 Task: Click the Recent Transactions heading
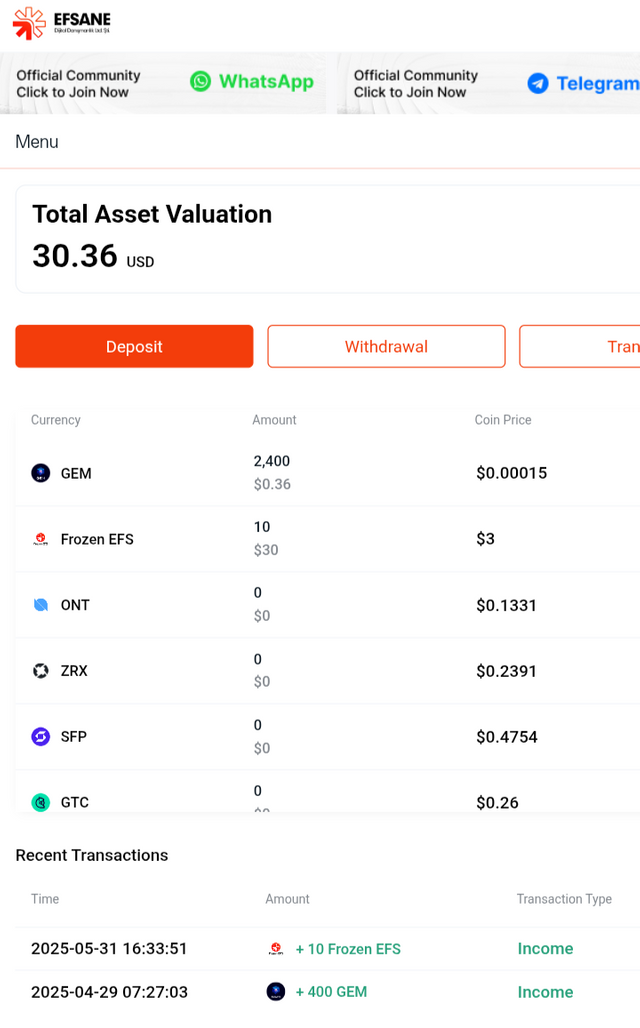[92, 855]
